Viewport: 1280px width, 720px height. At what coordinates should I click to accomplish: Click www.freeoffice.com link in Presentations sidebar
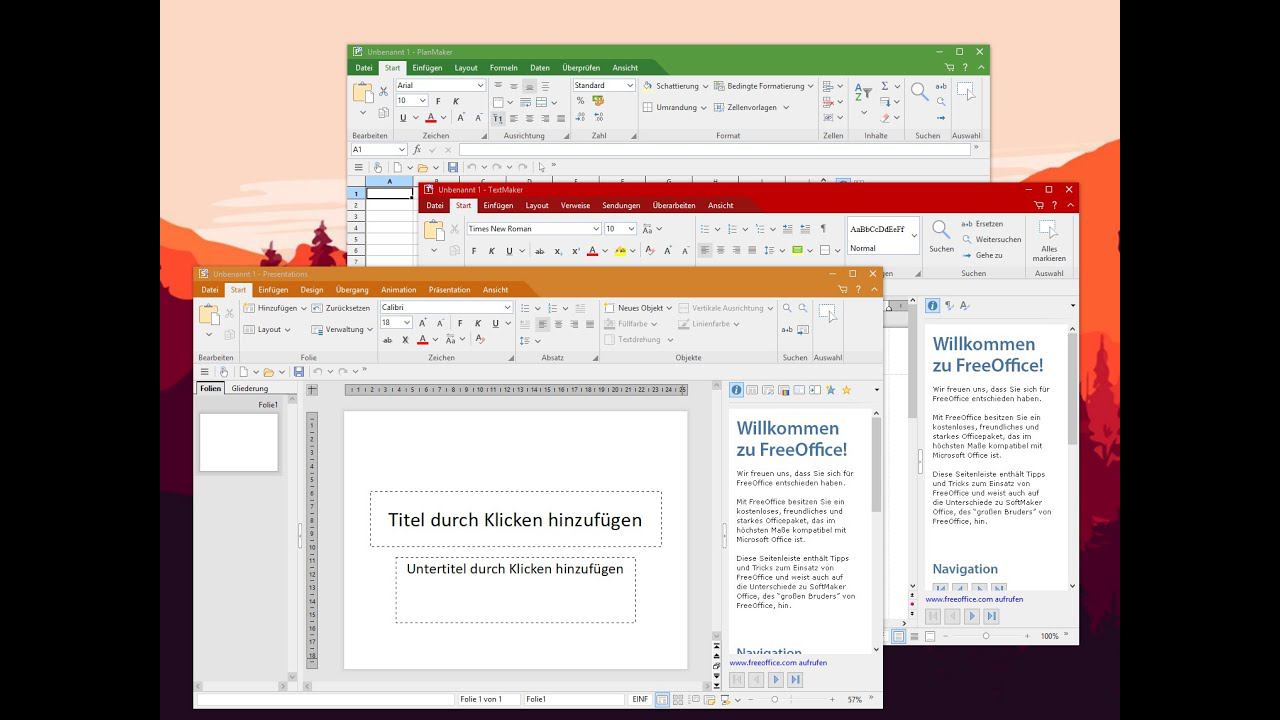[x=778, y=662]
